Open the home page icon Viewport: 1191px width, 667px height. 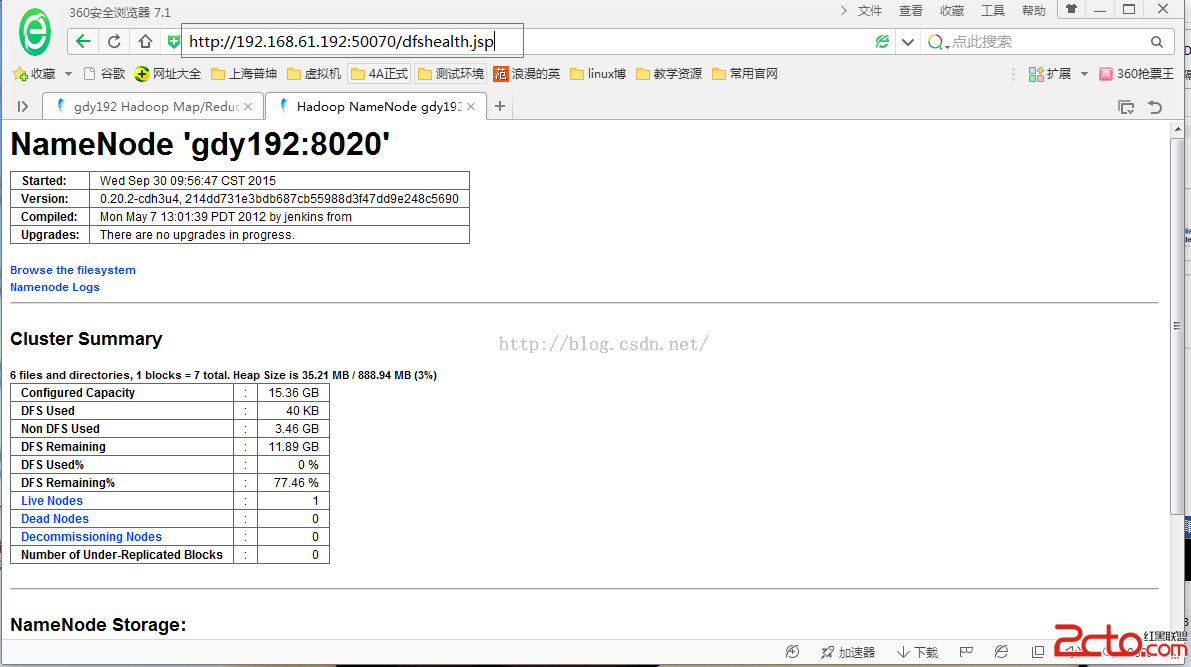coord(145,41)
